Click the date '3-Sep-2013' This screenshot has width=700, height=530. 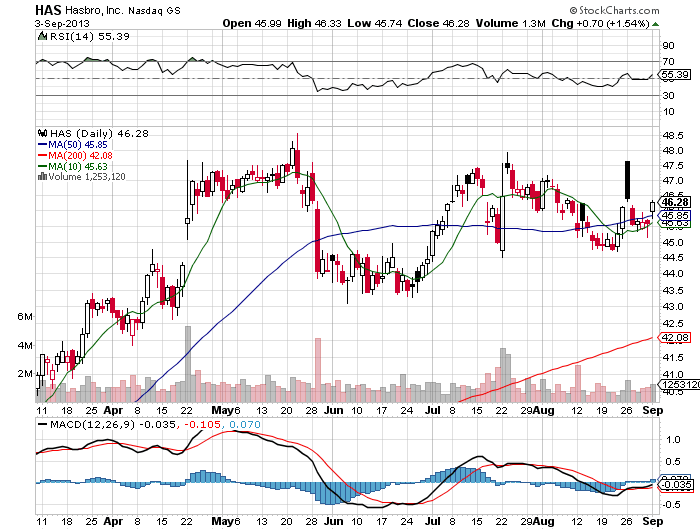coord(62,24)
